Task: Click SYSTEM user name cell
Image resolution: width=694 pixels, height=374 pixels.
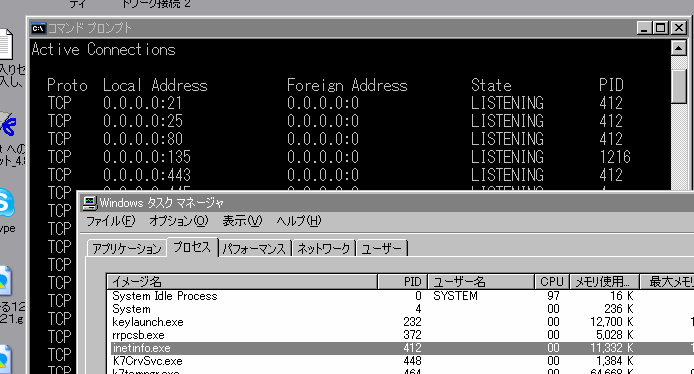Action: (455, 296)
